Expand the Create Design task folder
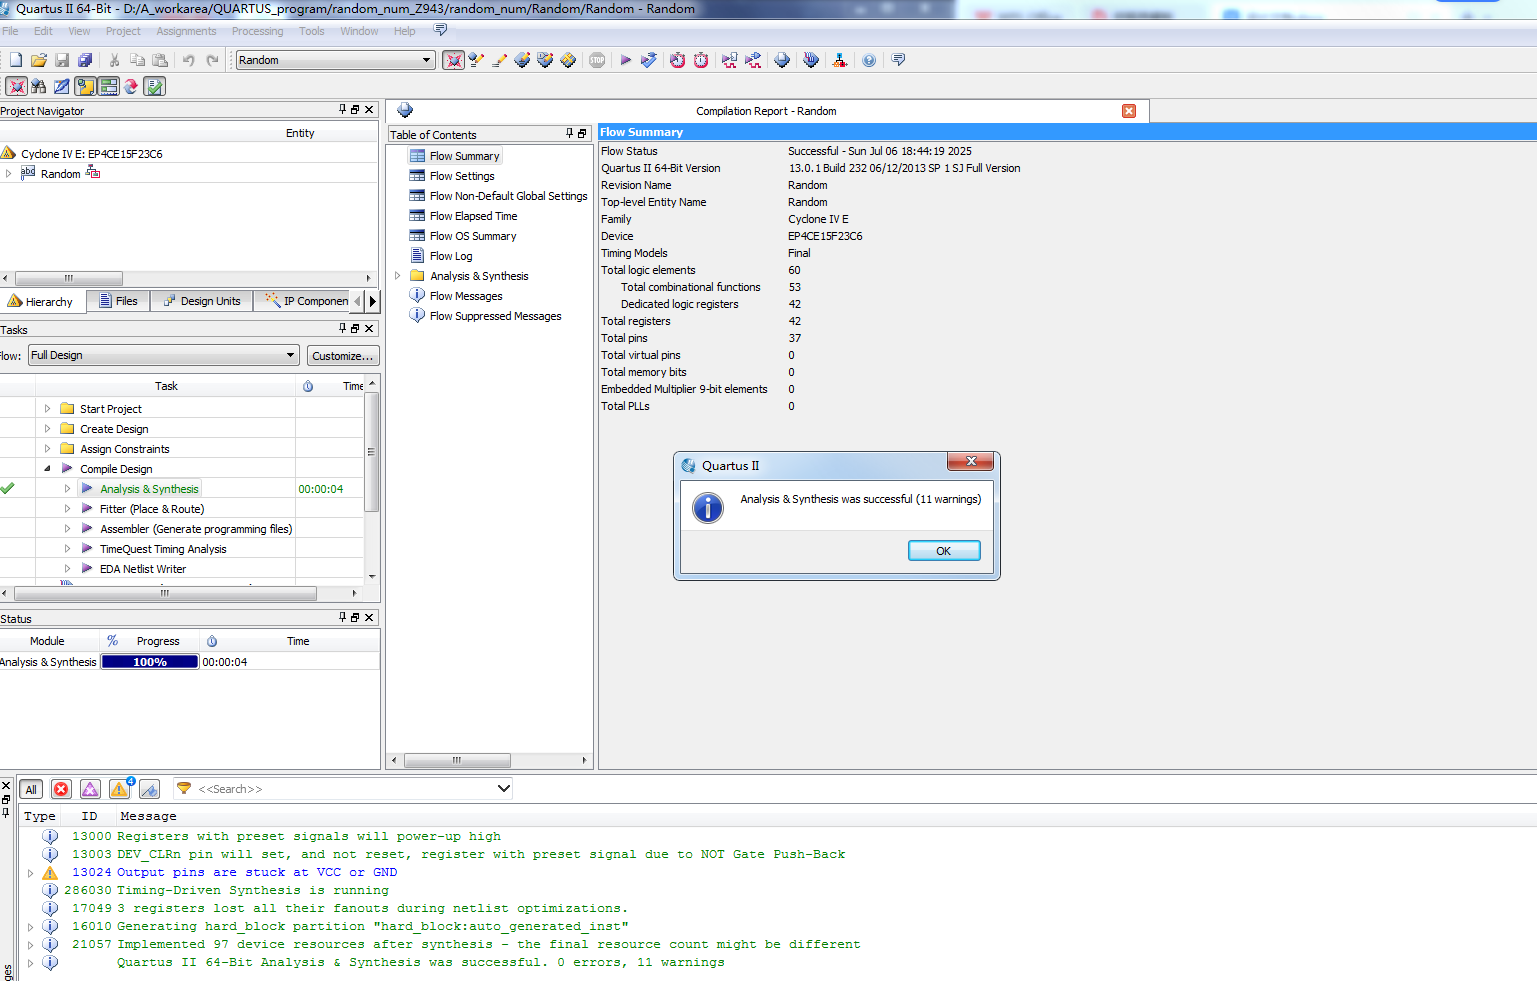The image size is (1537, 981). pos(47,429)
